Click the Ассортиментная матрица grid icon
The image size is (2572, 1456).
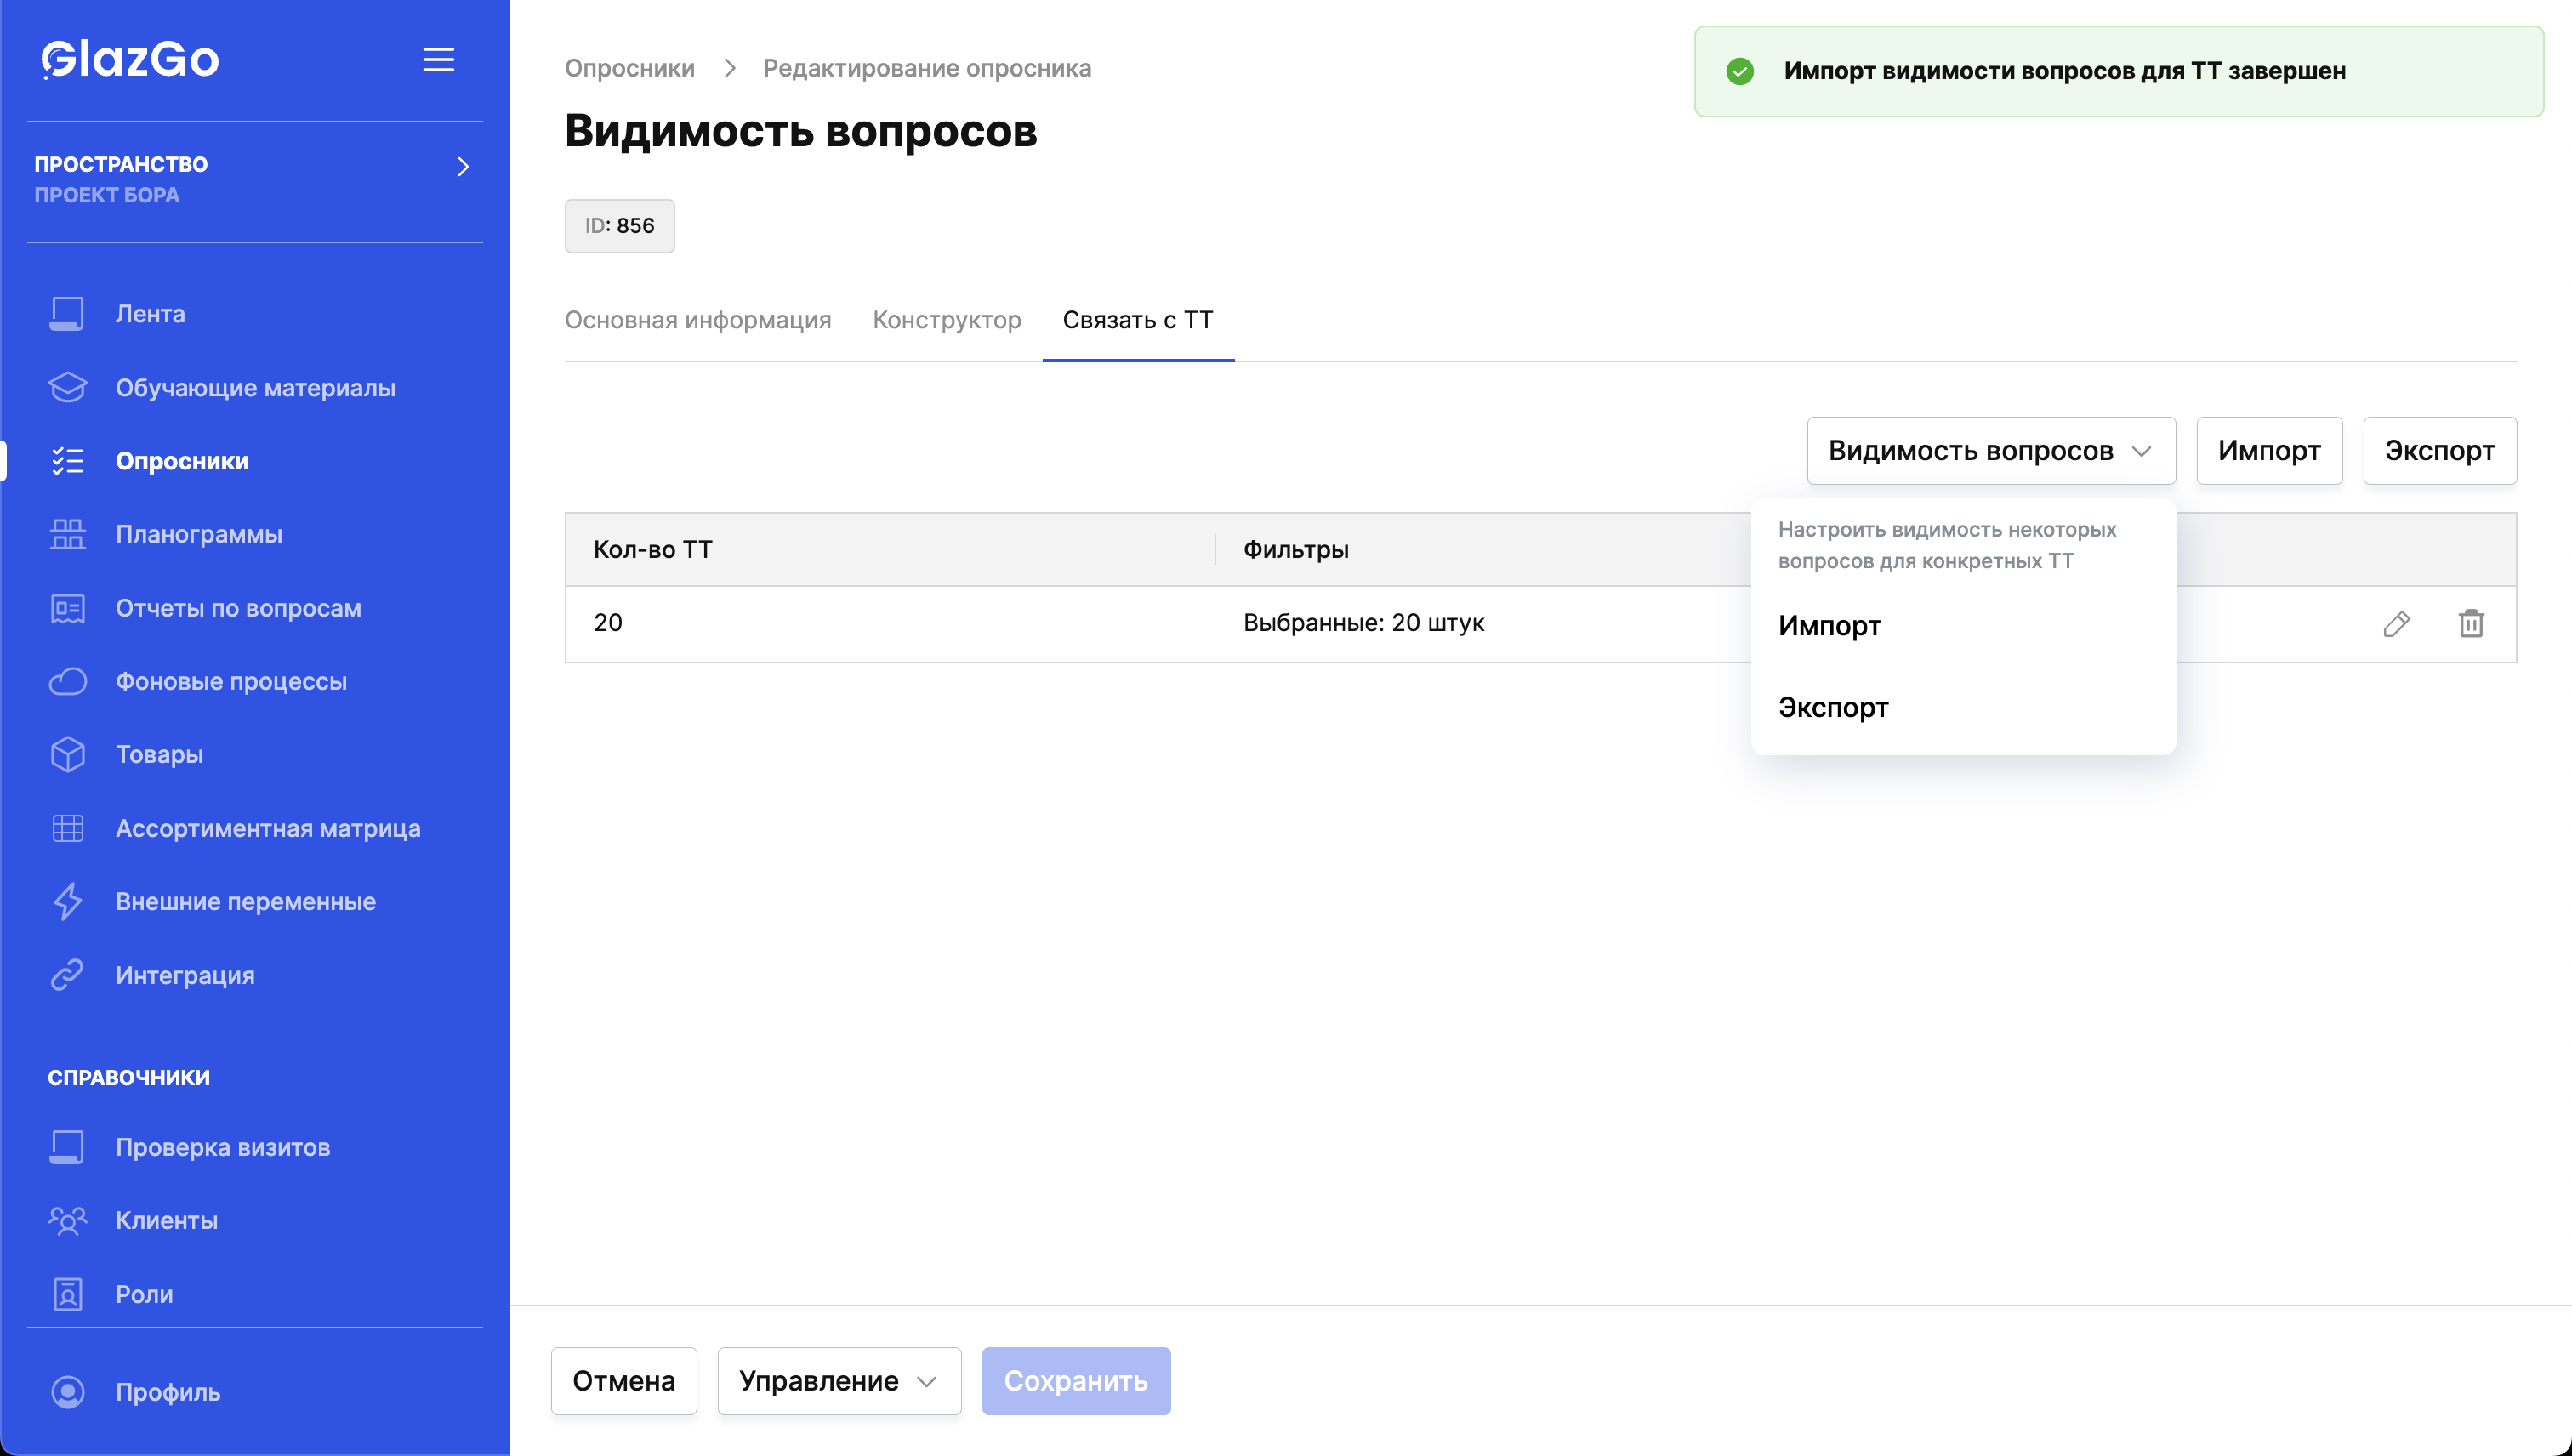(x=67, y=828)
